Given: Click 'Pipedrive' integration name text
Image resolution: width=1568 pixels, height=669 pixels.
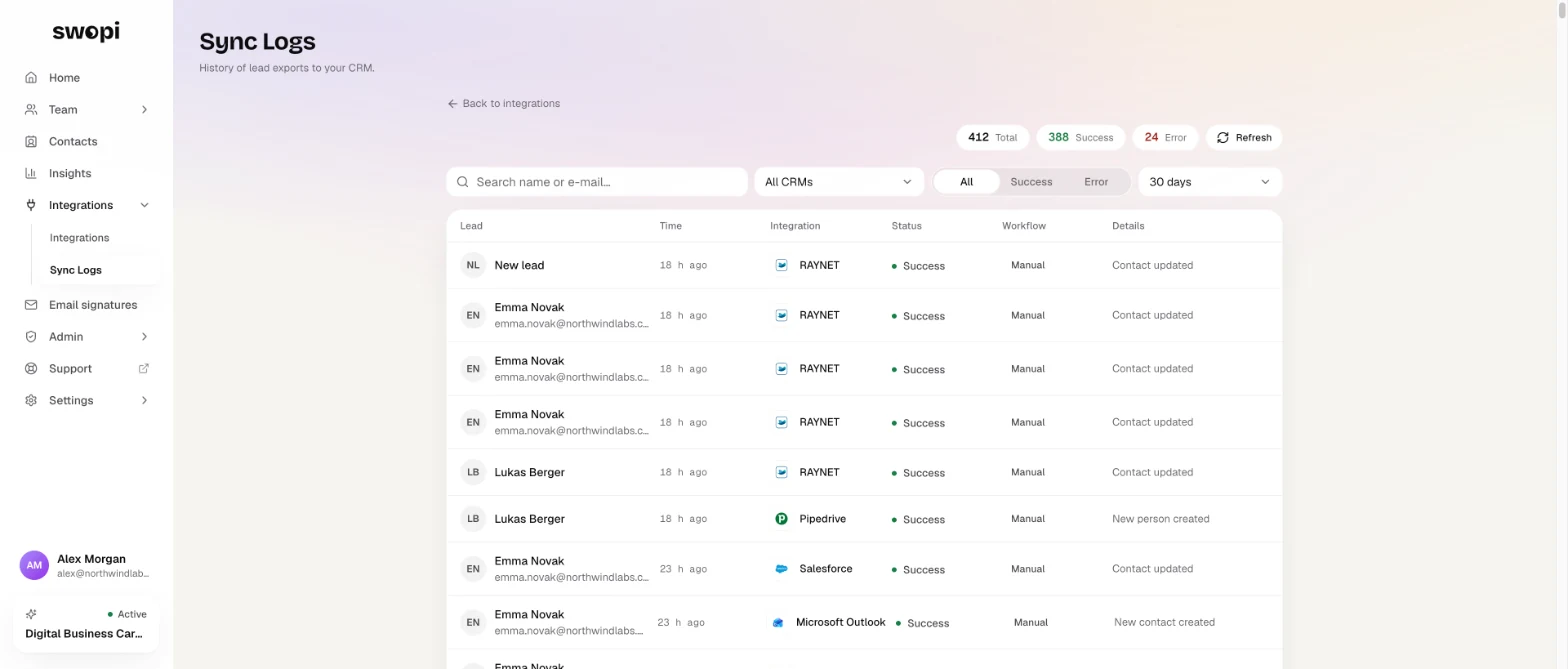Looking at the screenshot, I should pos(822,519).
